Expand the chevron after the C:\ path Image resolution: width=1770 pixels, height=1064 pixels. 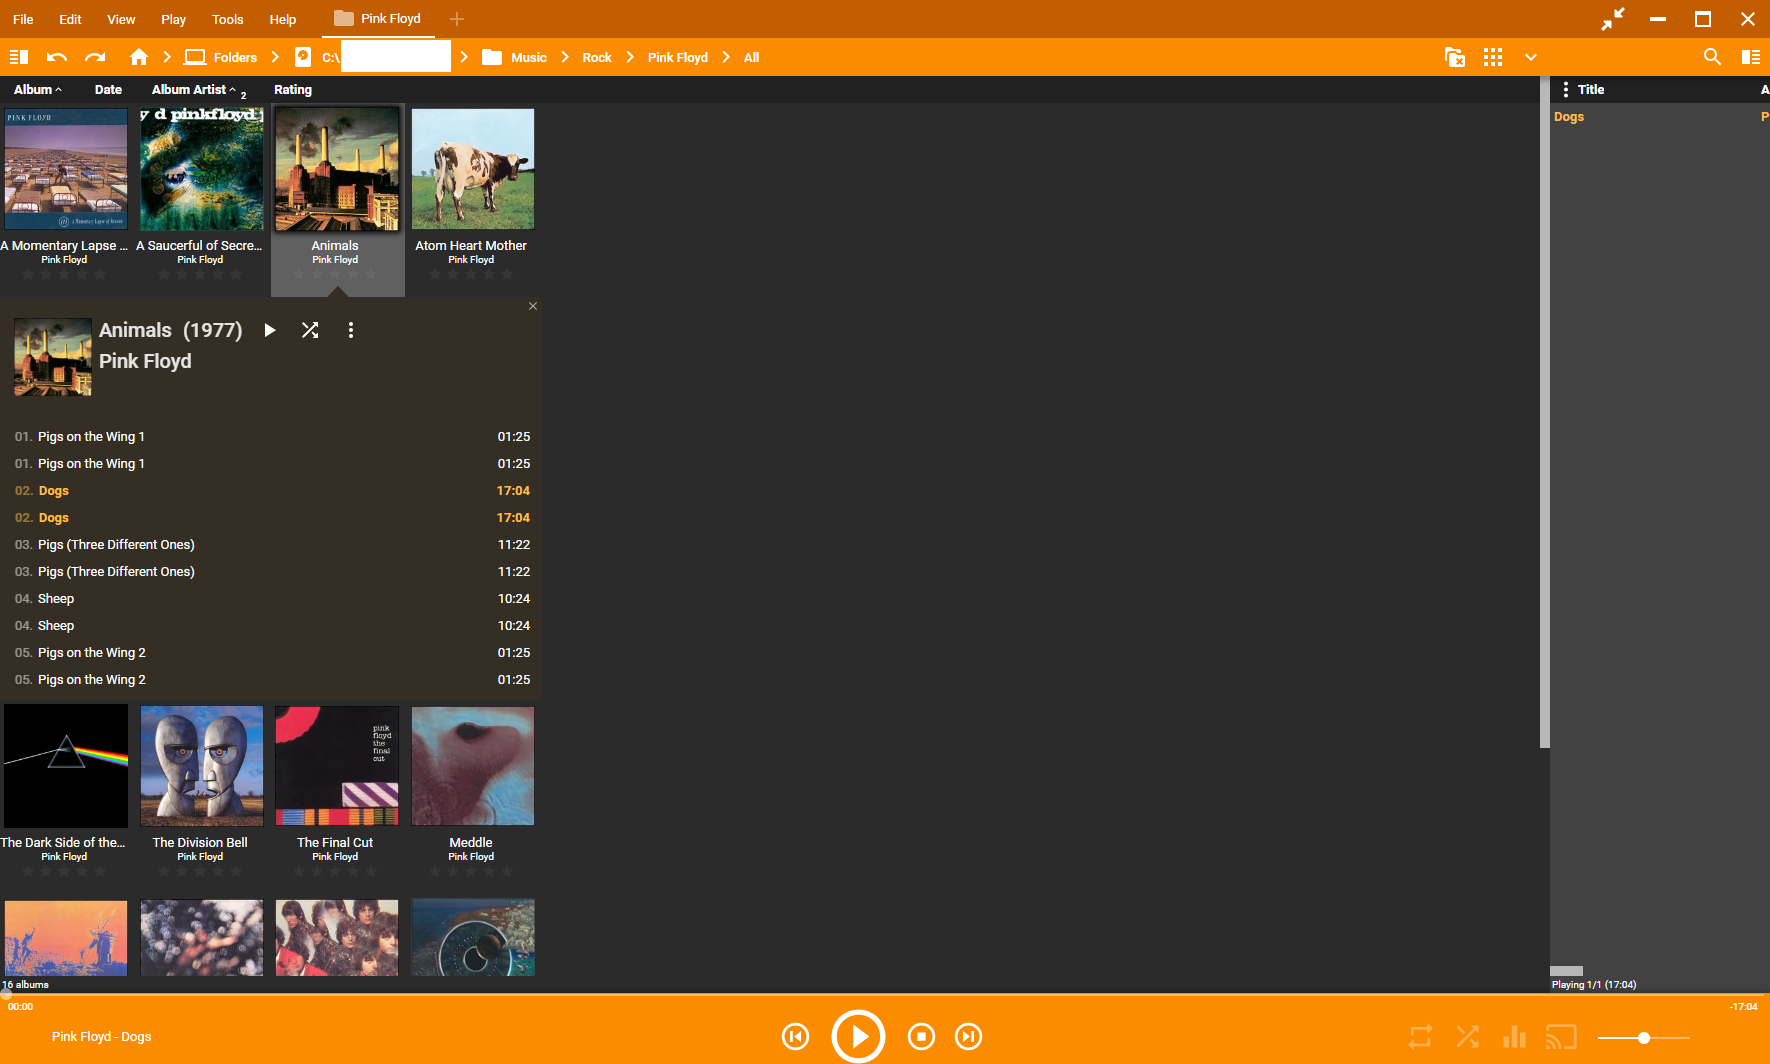[x=464, y=57]
